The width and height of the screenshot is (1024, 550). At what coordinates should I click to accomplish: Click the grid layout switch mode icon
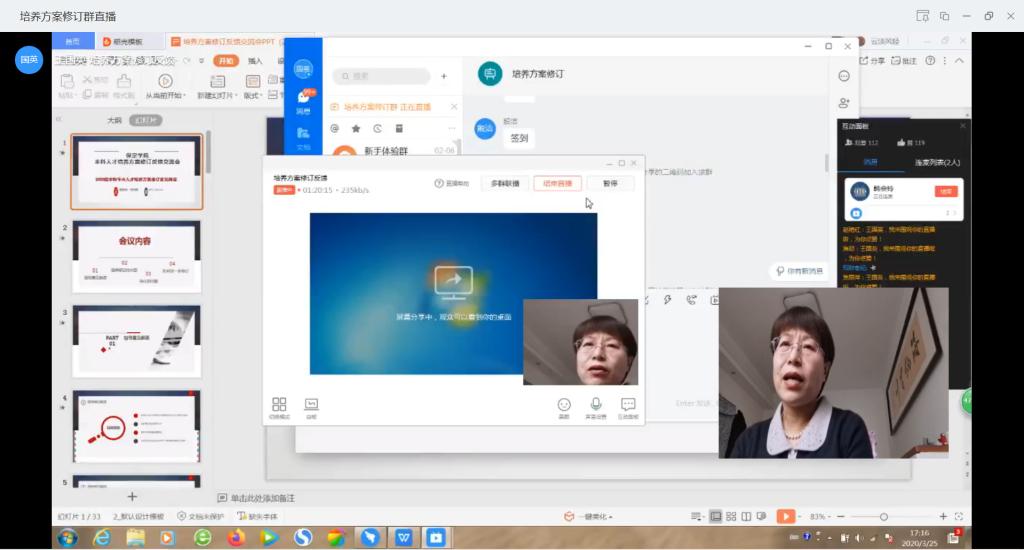(x=279, y=404)
